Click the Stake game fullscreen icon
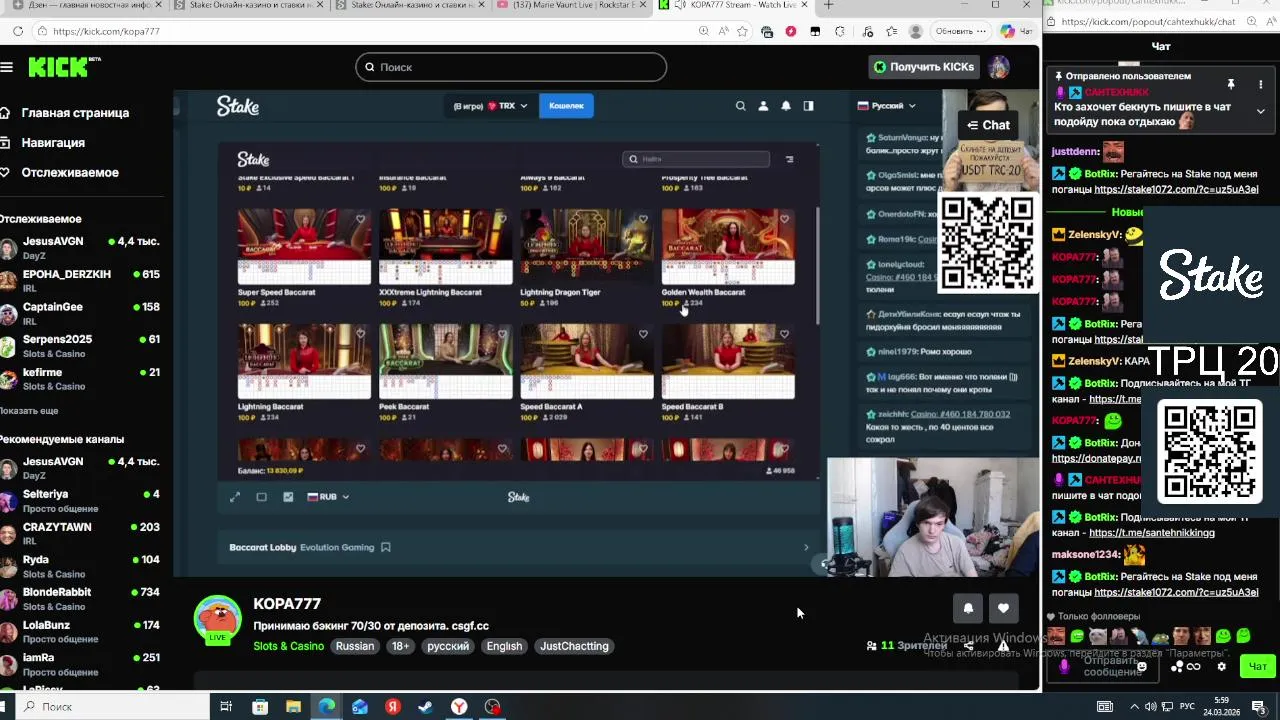 (x=235, y=497)
